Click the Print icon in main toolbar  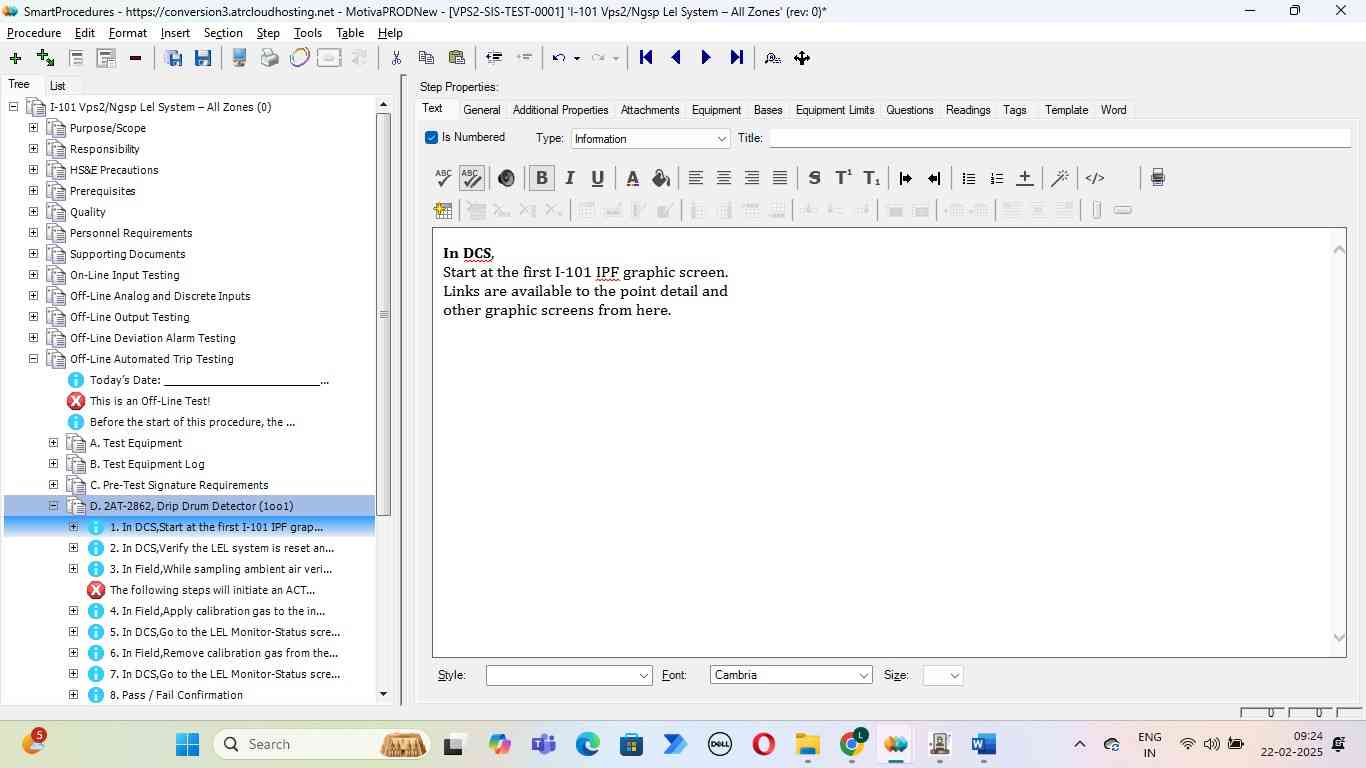point(269,58)
